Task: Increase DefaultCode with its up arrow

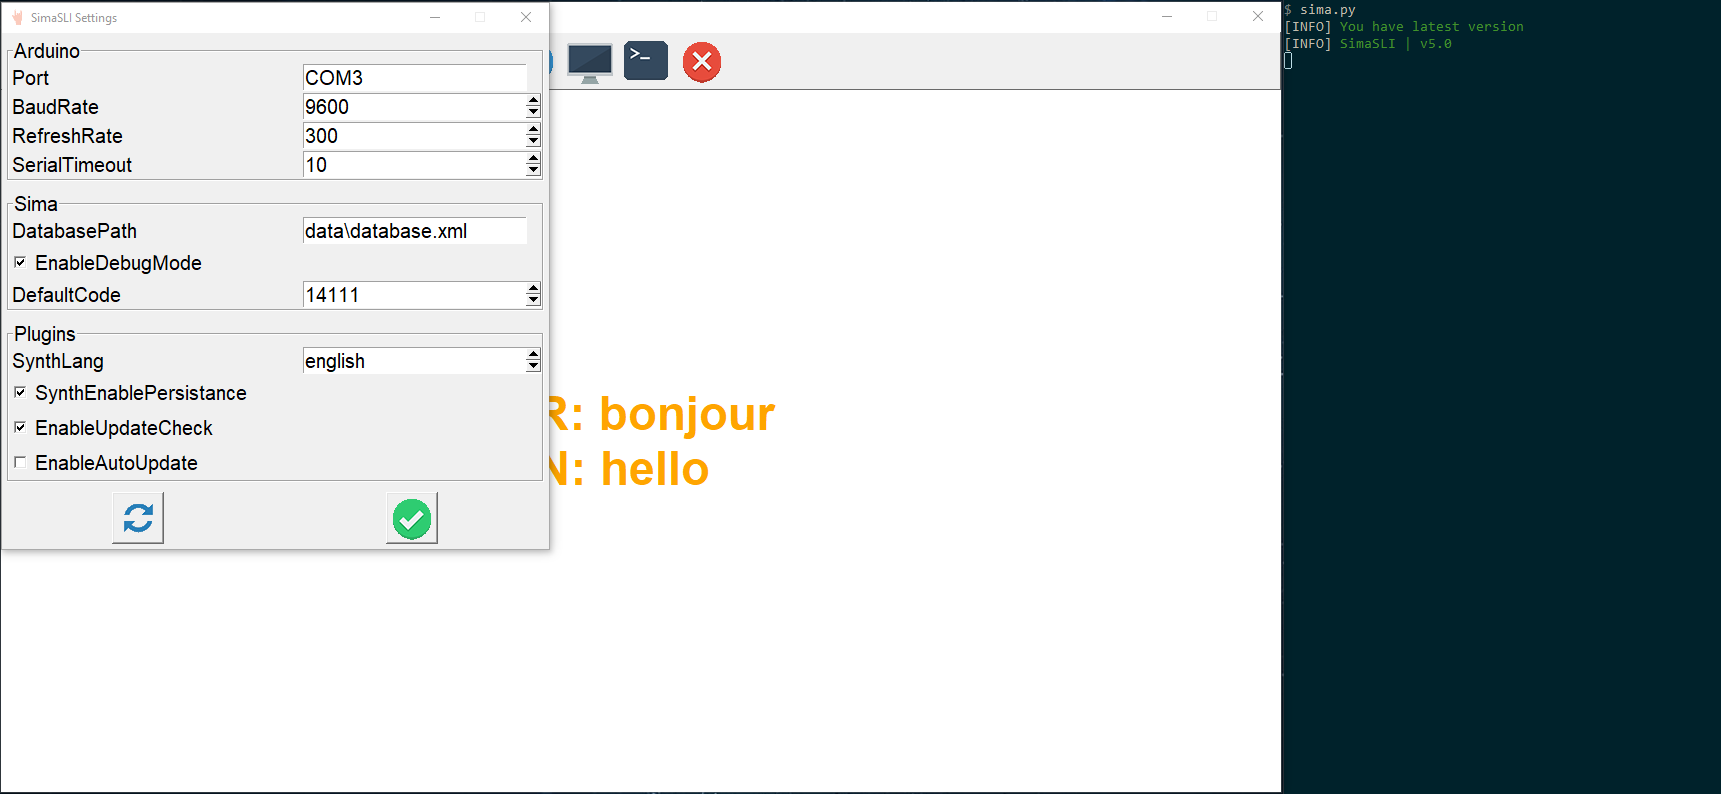Action: 533,289
